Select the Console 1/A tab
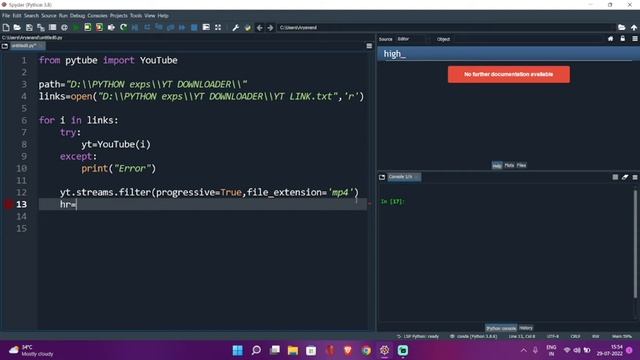The image size is (640, 360). coord(403,177)
